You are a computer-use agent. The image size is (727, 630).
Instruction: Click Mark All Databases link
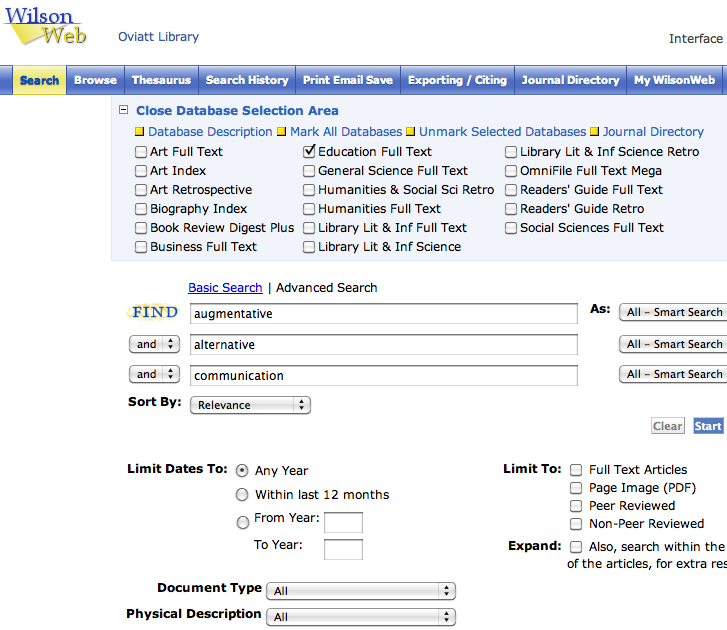tap(346, 132)
